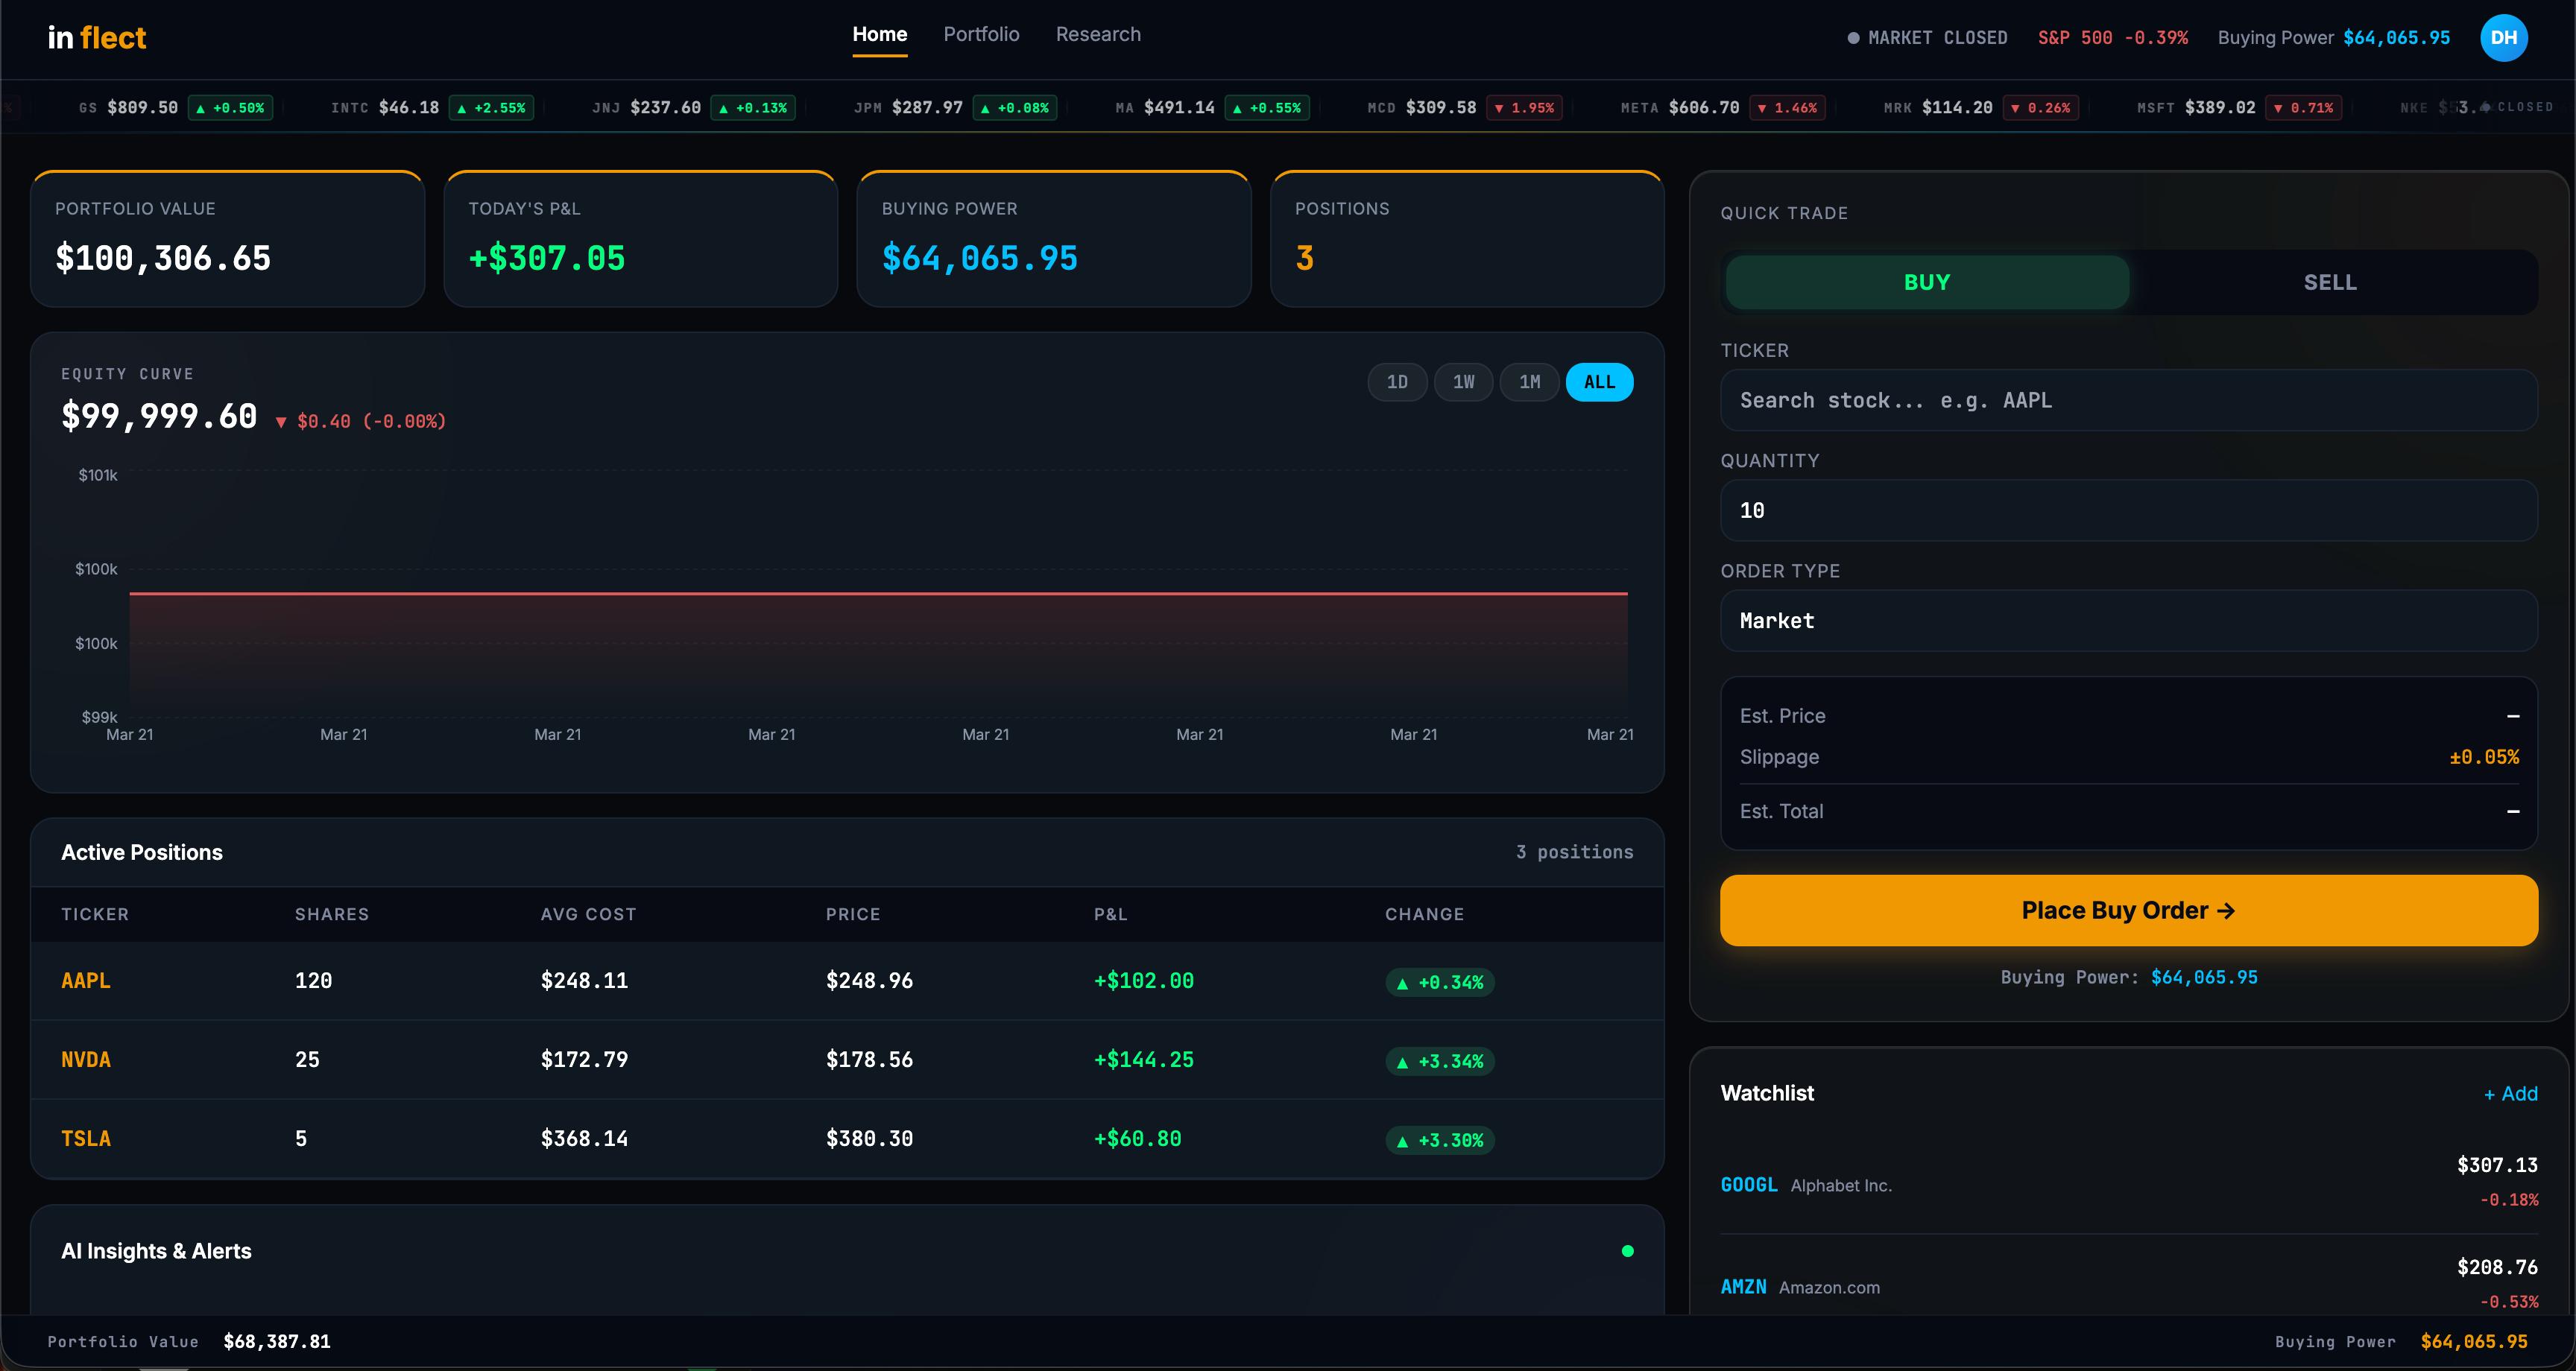This screenshot has height=1371, width=2576.
Task: Switch Quick Trade to SELL
Action: [x=2330, y=283]
